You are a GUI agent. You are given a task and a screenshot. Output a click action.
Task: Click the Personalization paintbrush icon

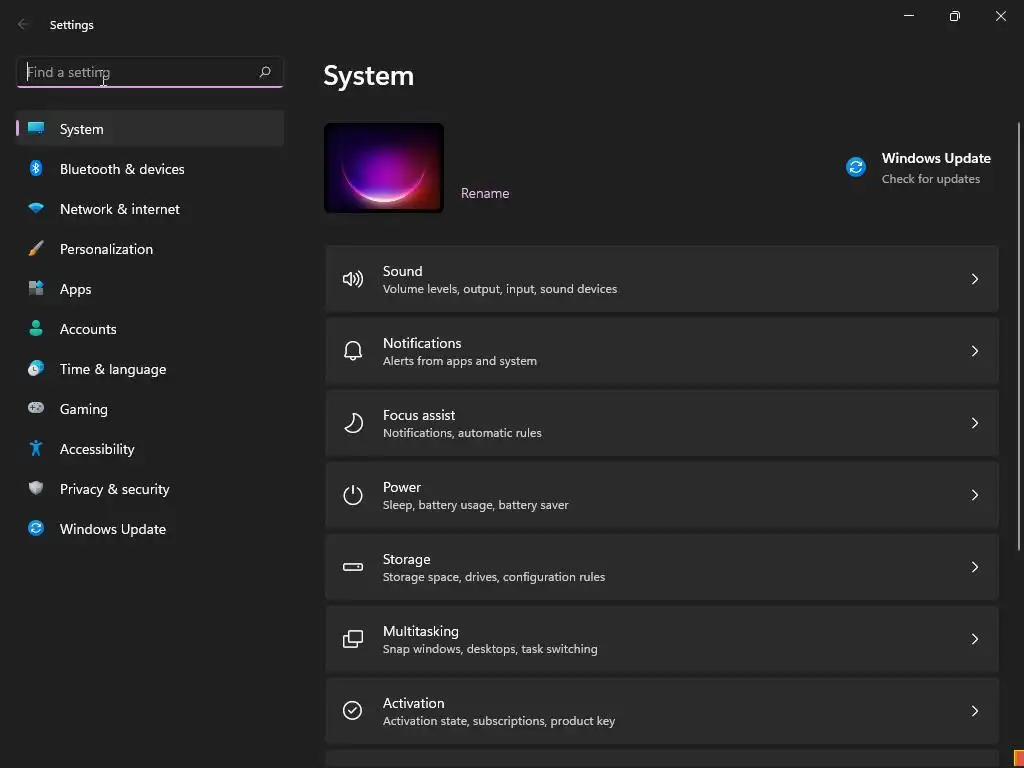[x=36, y=249]
